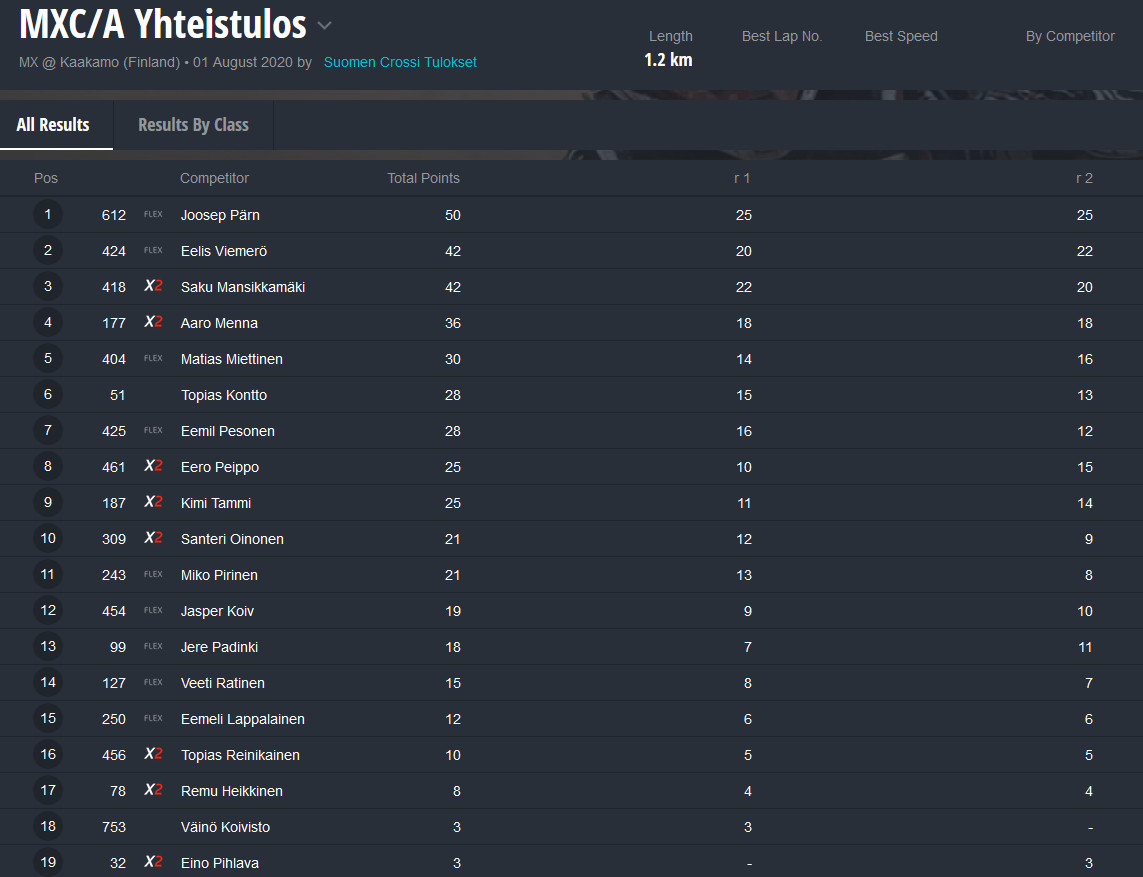Sort by the Total Points column header

point(424,179)
